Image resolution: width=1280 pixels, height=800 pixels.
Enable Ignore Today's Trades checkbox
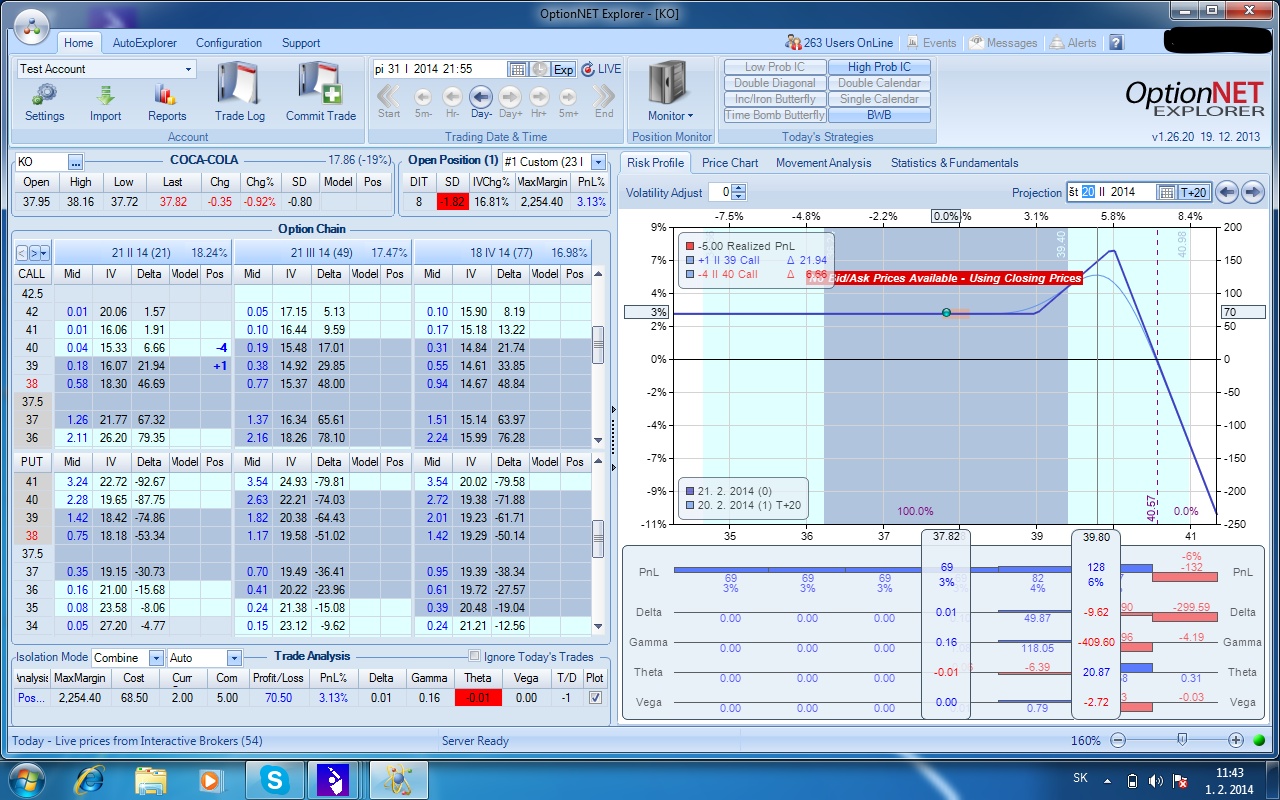point(475,657)
